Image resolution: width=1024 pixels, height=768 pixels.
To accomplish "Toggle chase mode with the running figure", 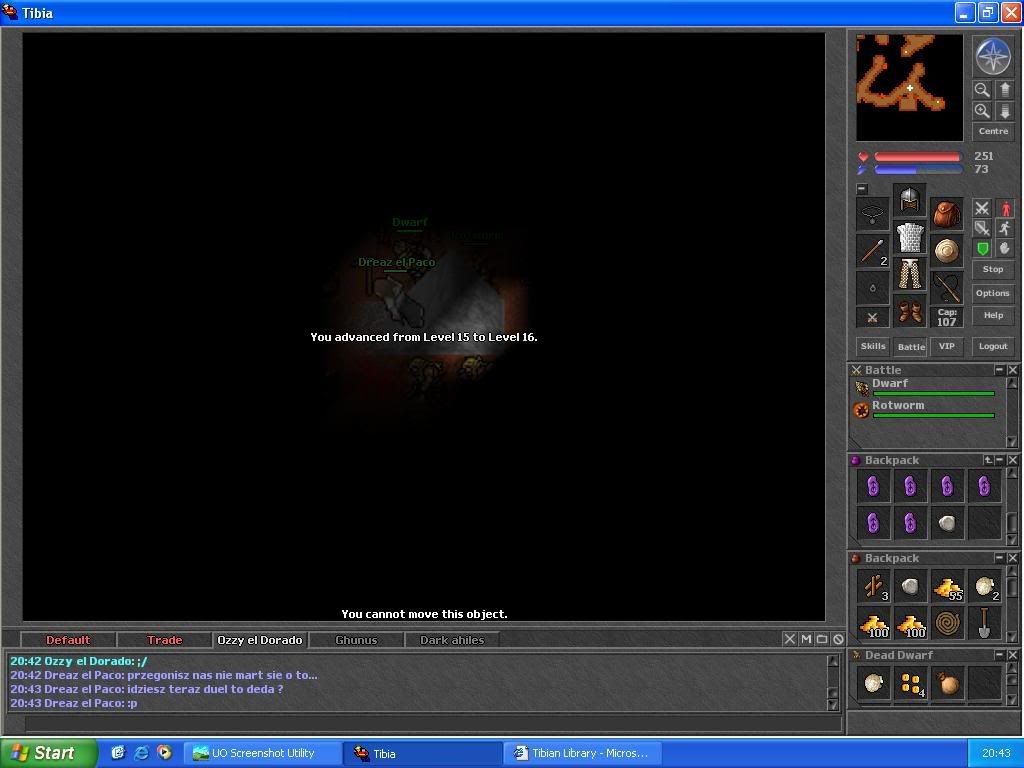I will tap(1005, 228).
